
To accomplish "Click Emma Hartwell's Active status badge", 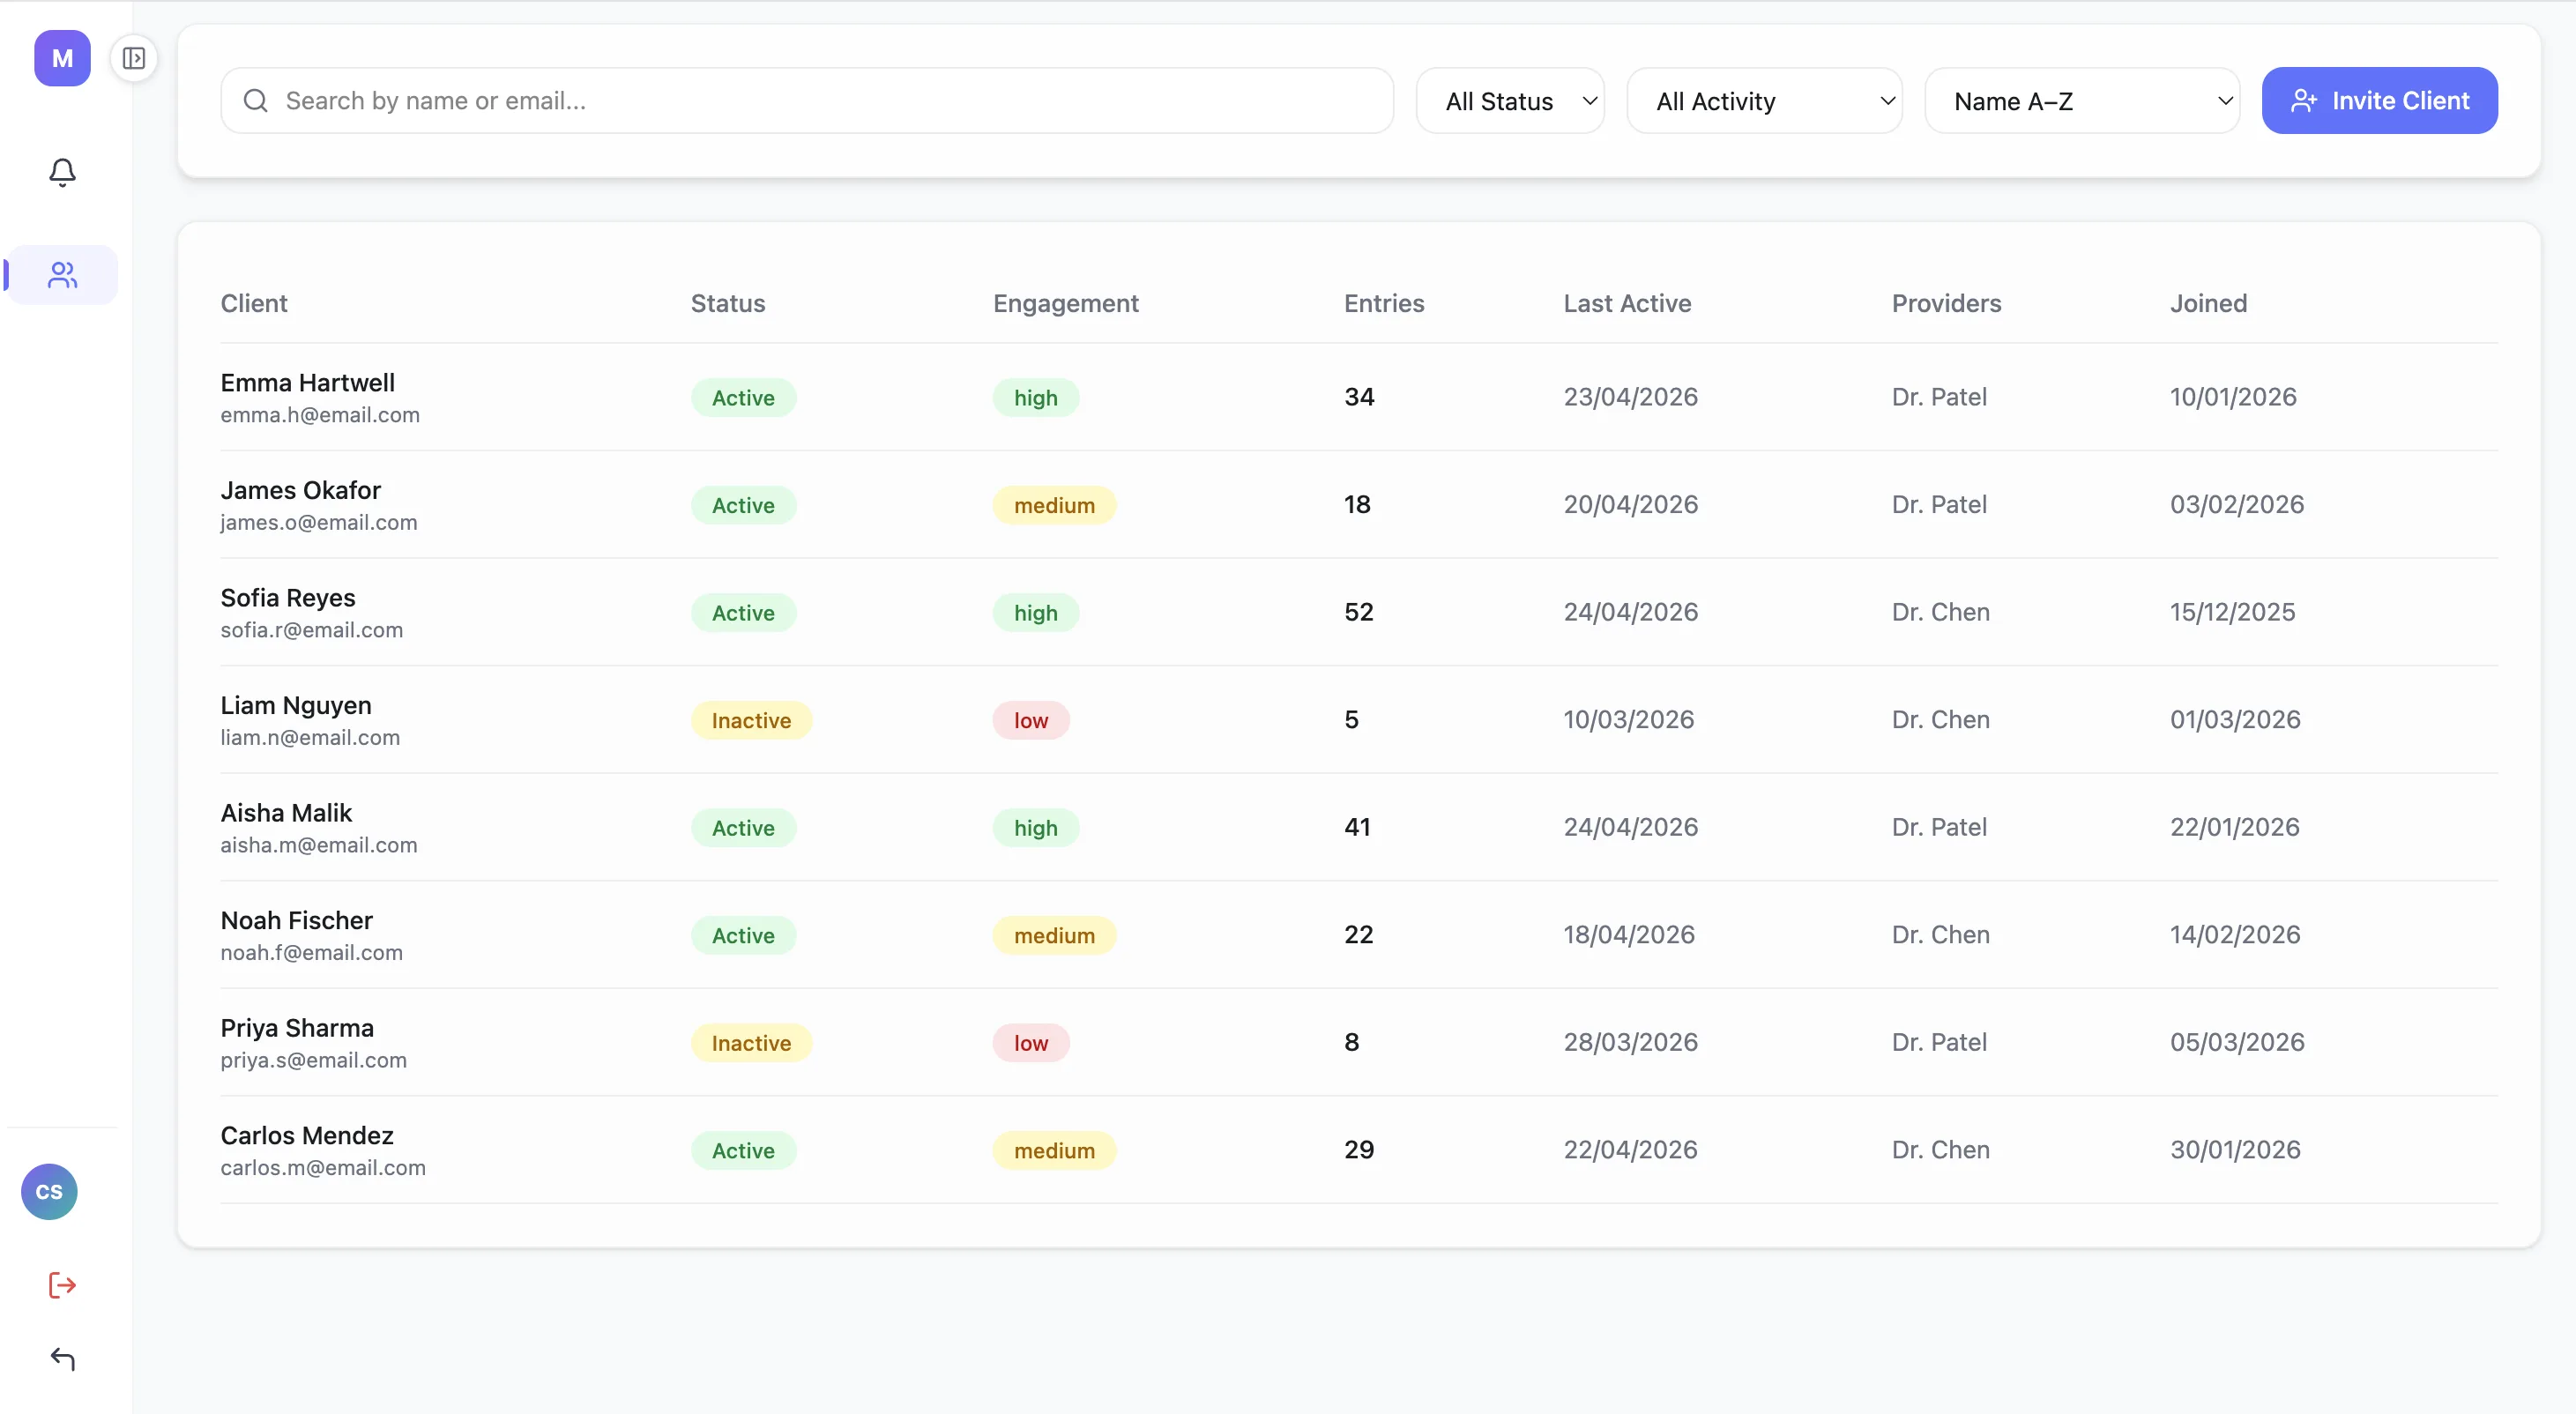I will pyautogui.click(x=743, y=397).
